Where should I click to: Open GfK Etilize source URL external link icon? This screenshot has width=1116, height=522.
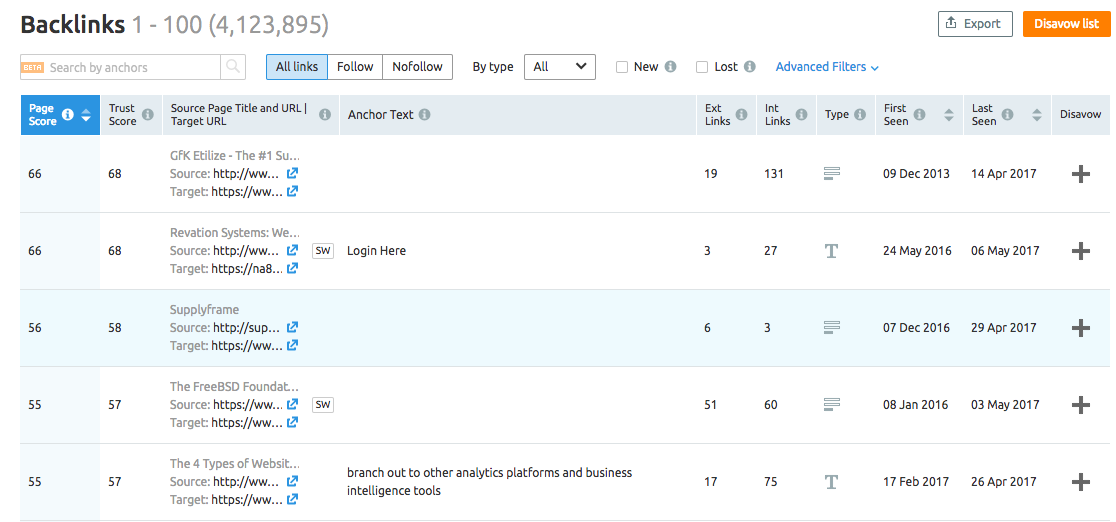[x=292, y=173]
